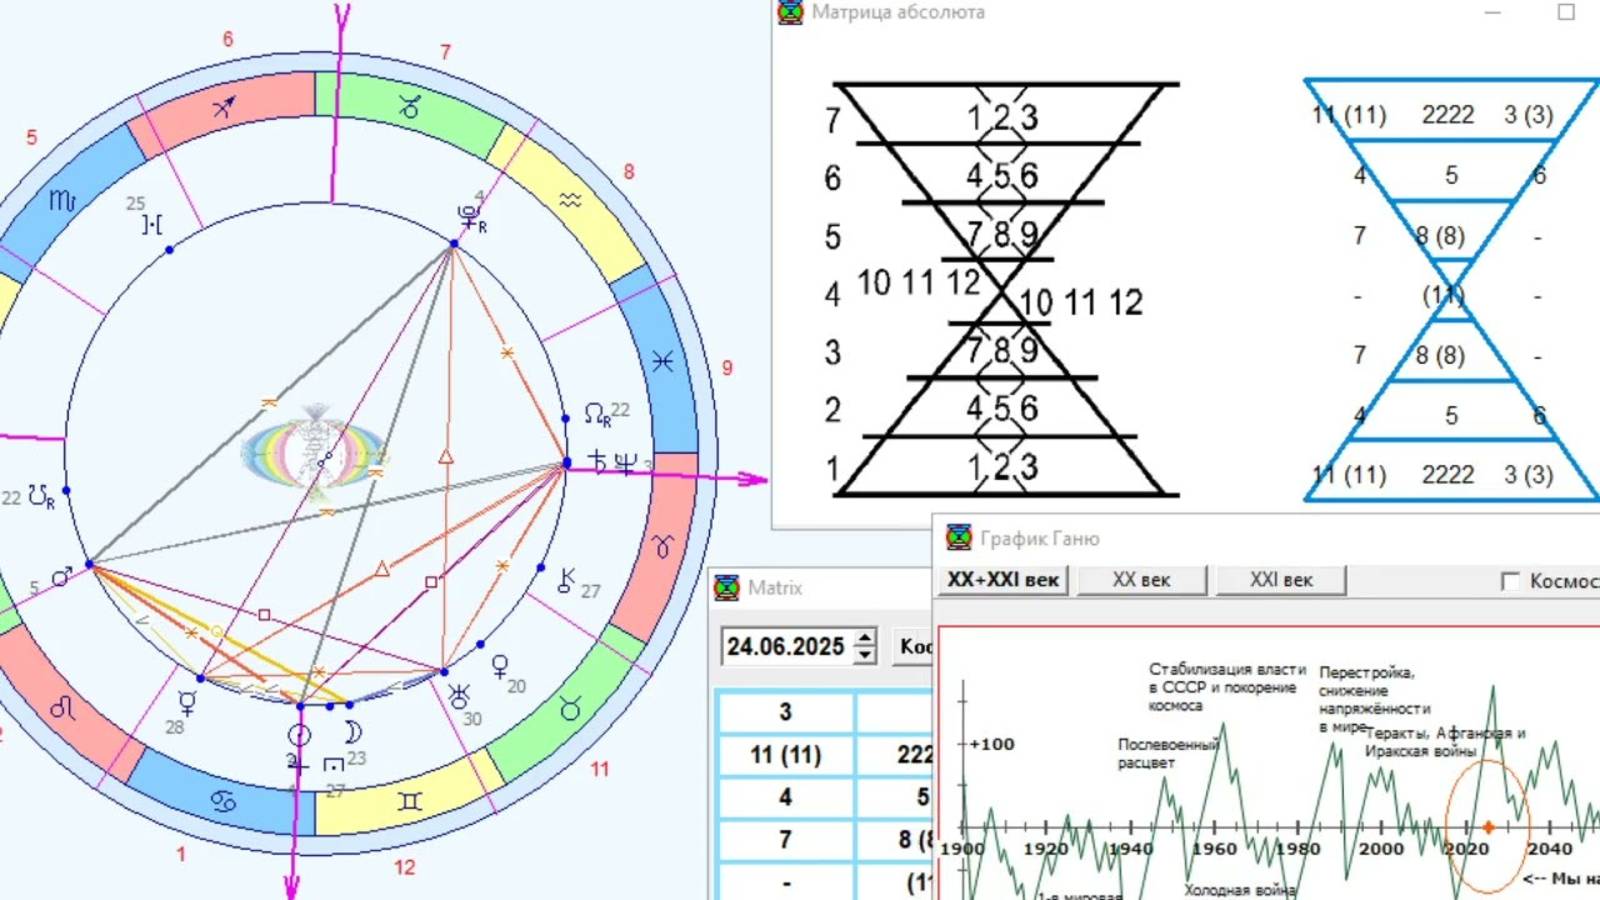Click the orange marker on the Ганю graph
This screenshot has height=900, width=1600.
tap(1488, 827)
